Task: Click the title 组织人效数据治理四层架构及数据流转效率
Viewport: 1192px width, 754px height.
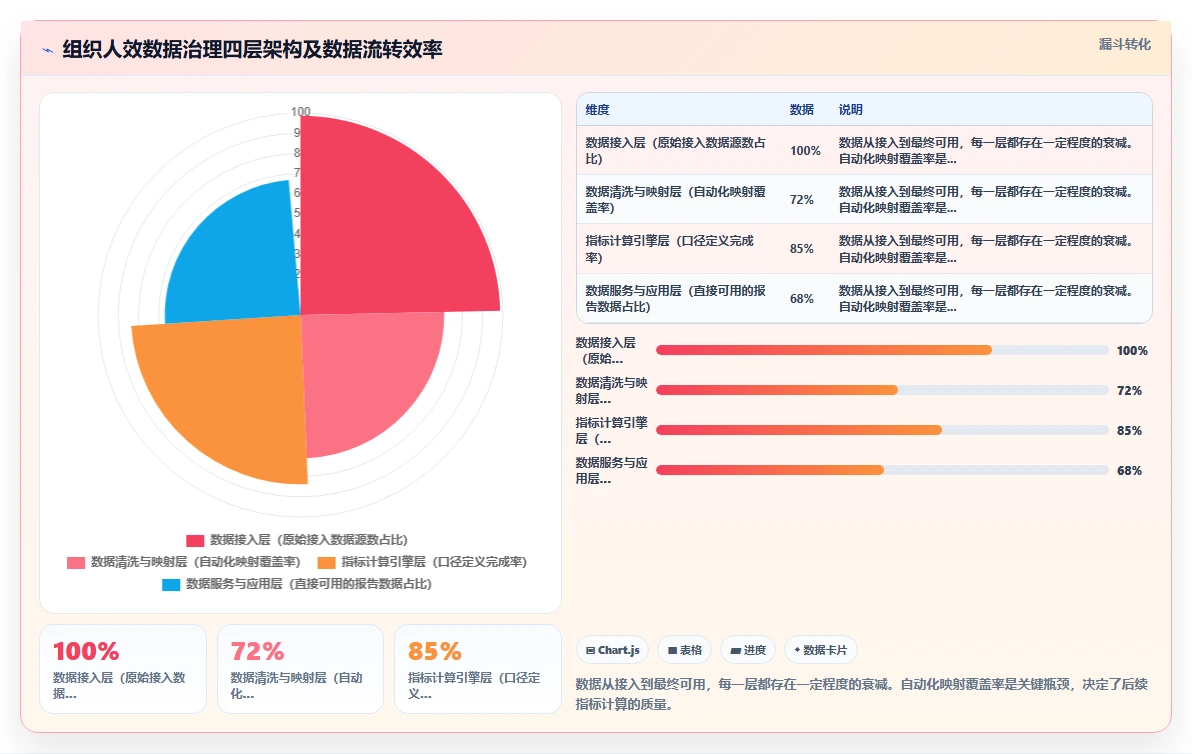Action: click(x=252, y=49)
